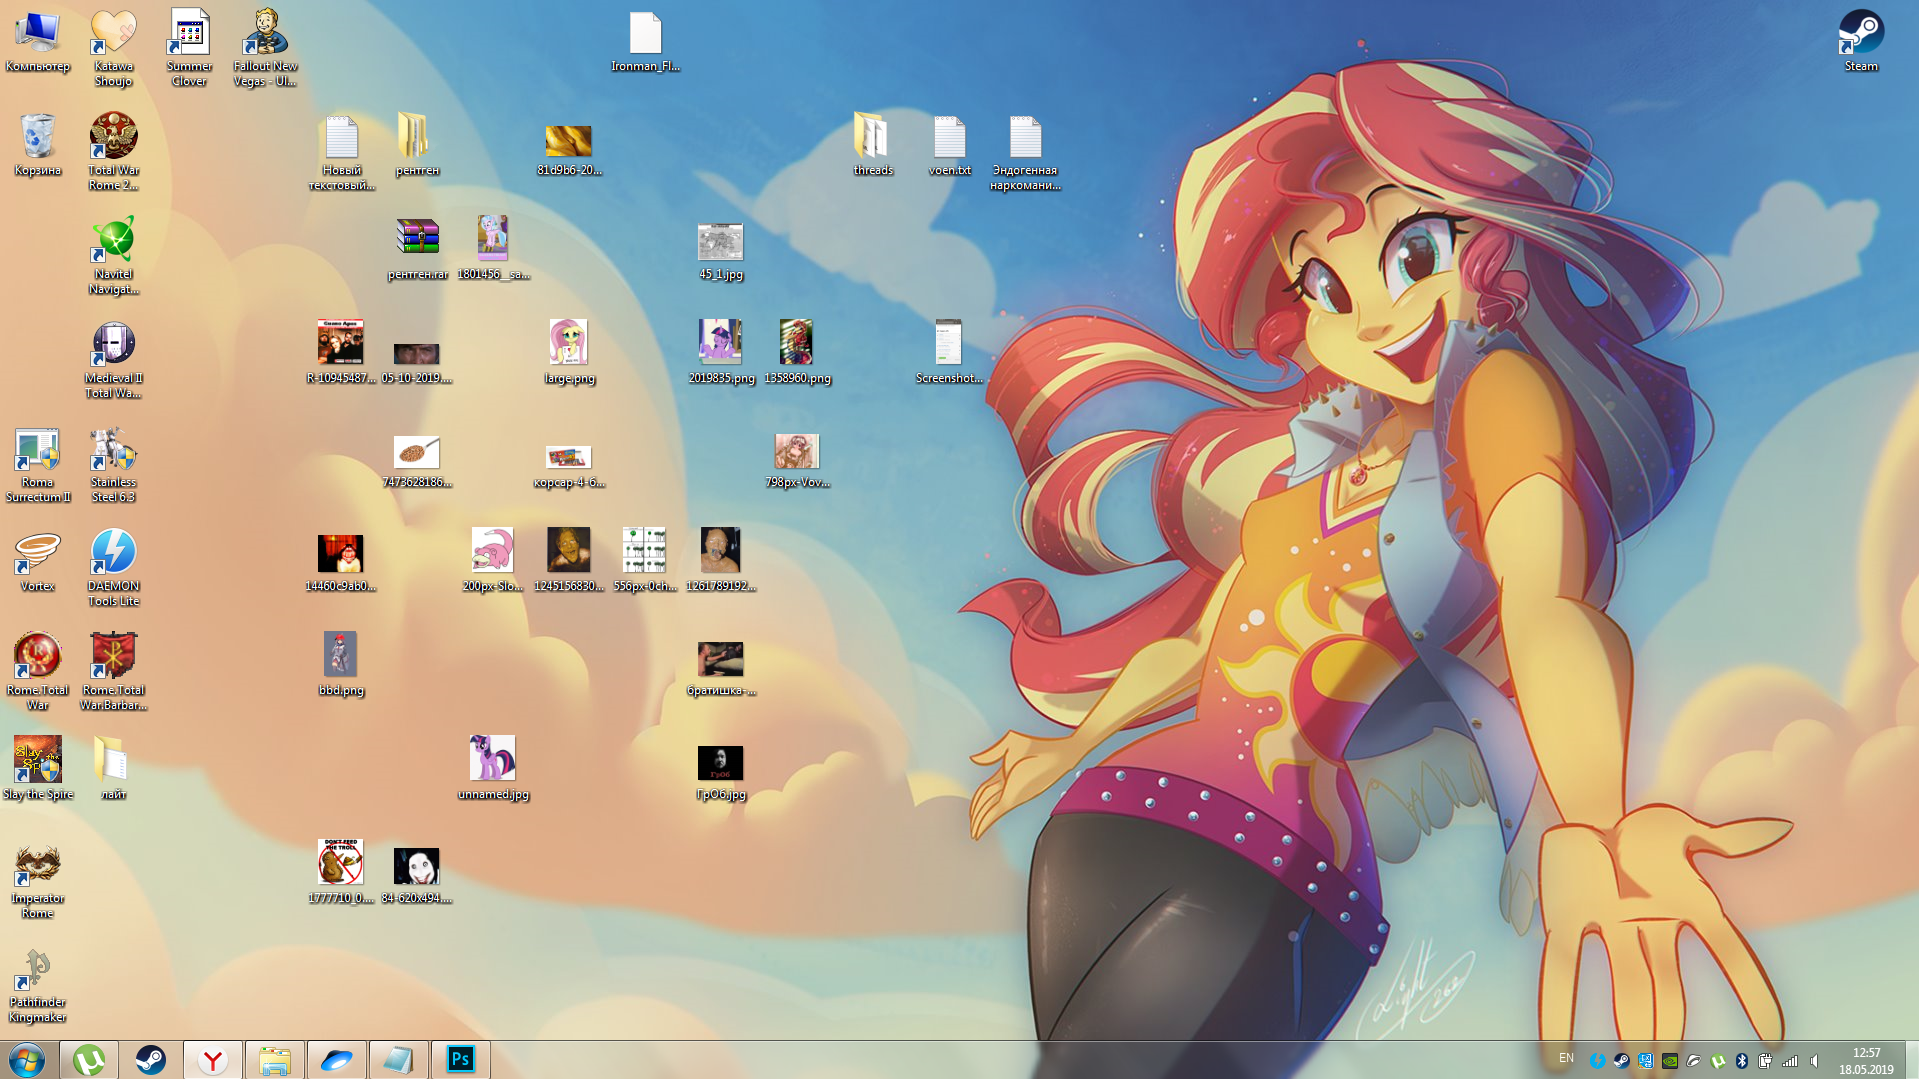Click the EN language indicator
The height and width of the screenshot is (1079, 1919).
pyautogui.click(x=1566, y=1059)
